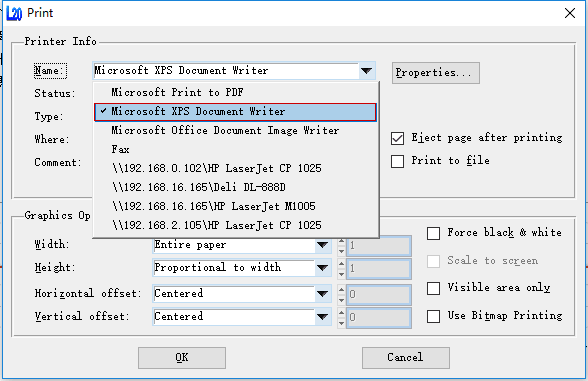Open the printer Name dropdown arrow

(x=366, y=71)
